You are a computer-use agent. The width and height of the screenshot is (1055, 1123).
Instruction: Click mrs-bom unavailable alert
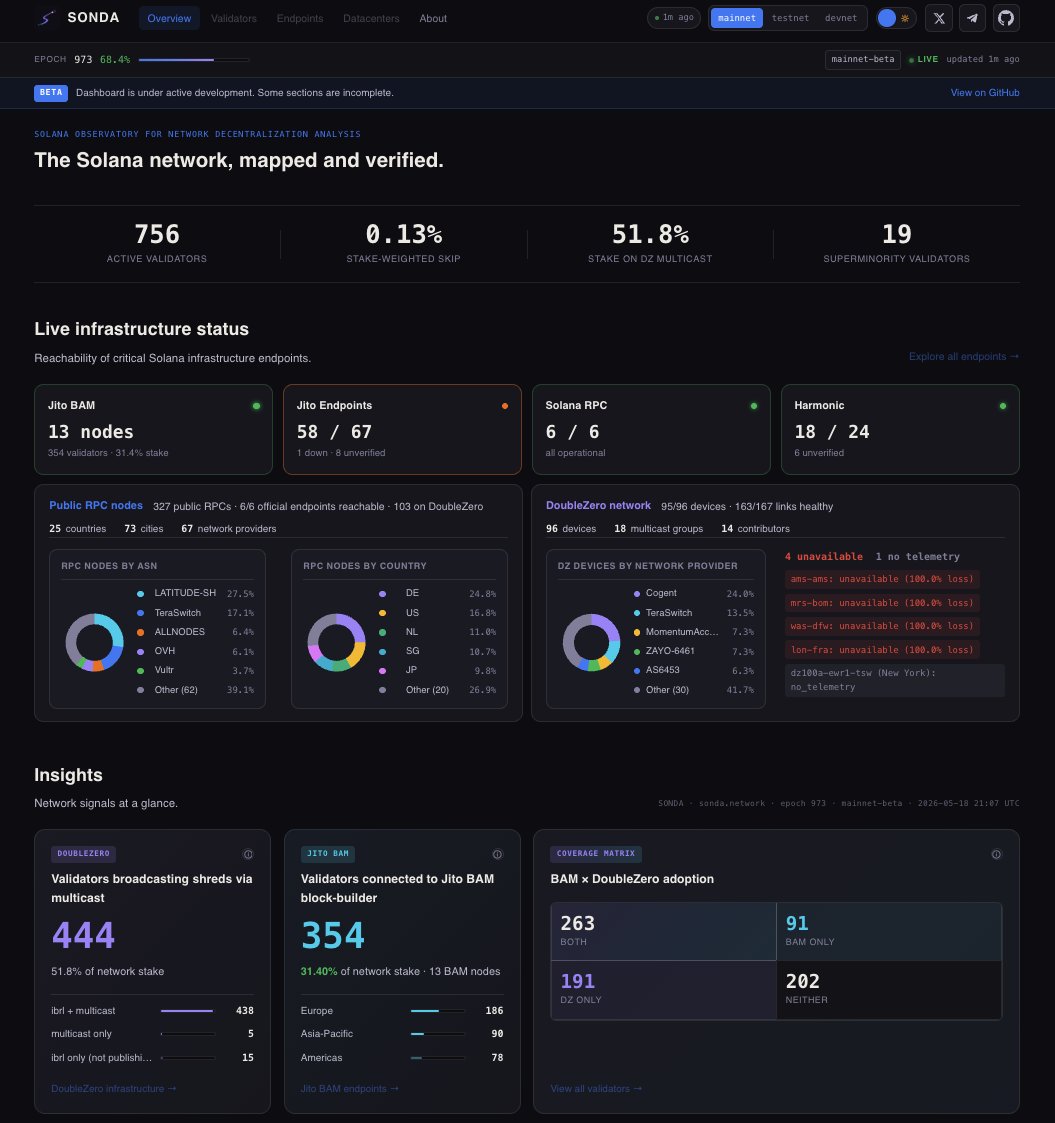coord(882,602)
